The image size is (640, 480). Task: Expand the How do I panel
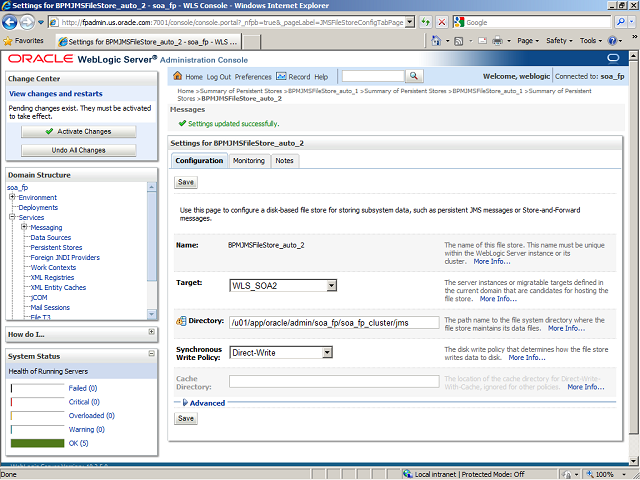coord(150,333)
